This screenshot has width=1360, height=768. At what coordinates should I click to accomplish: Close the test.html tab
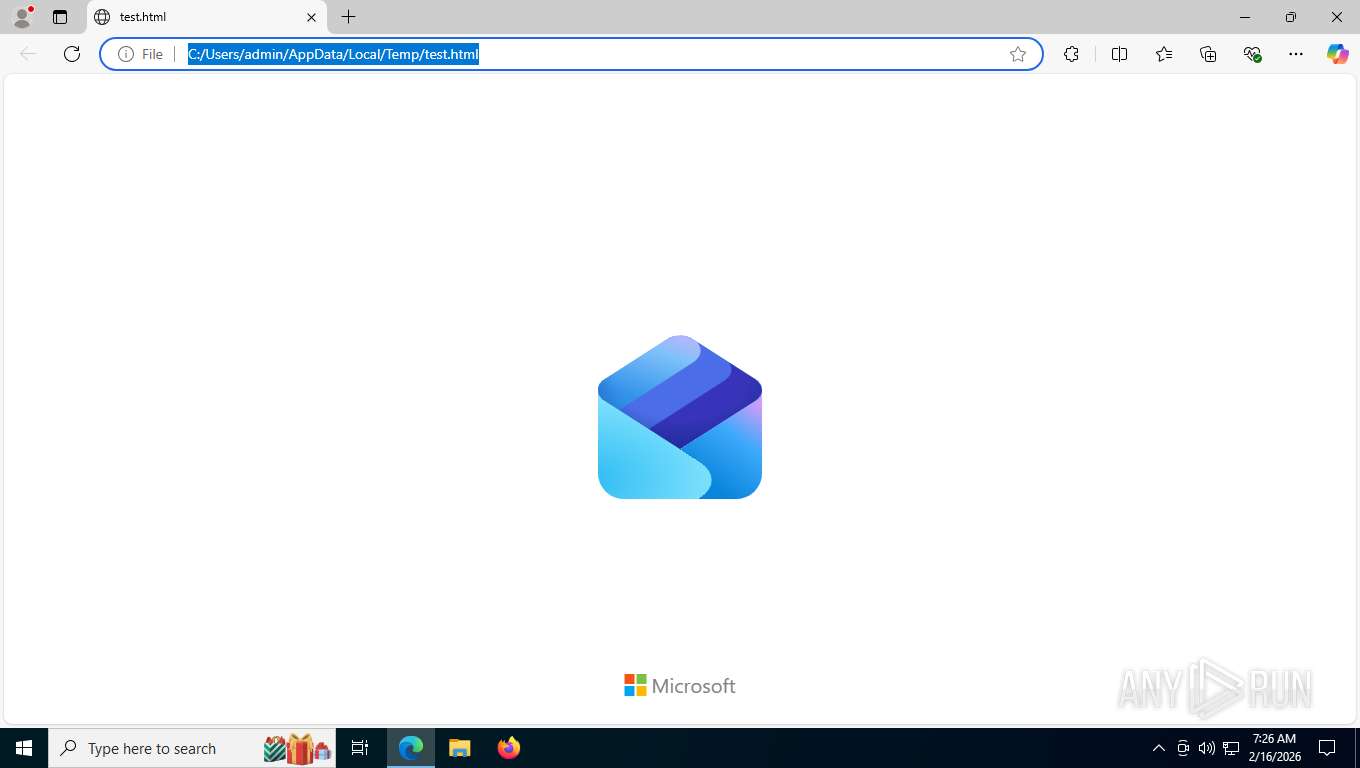(311, 17)
